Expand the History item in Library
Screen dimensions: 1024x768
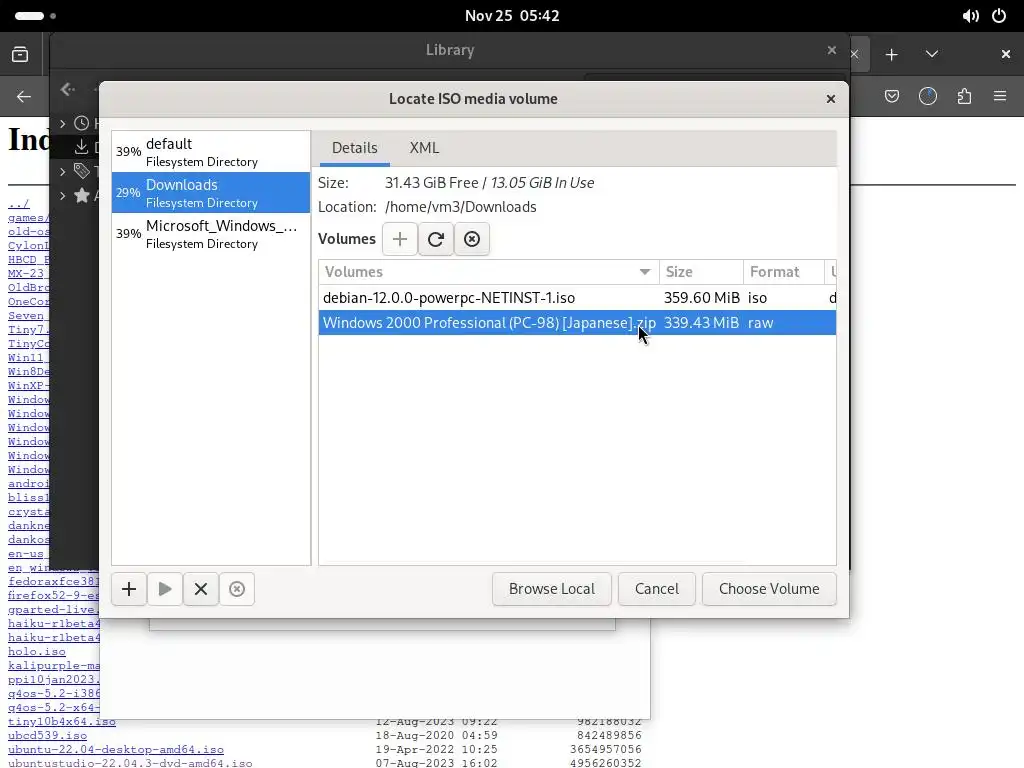63,123
